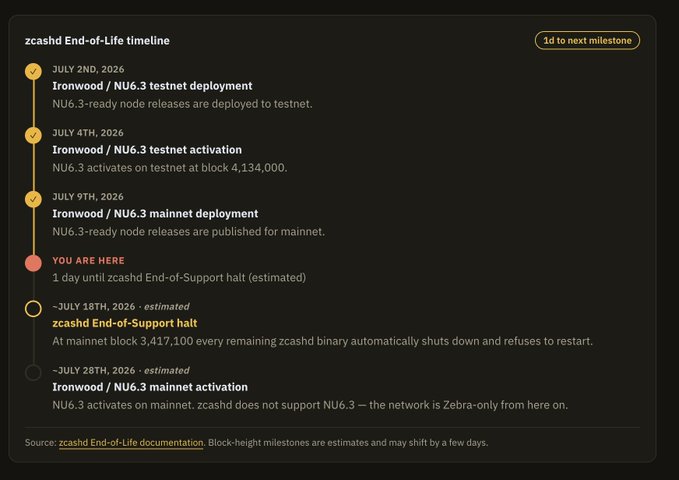The image size is (679, 480).
Task: Click the 'JULY 4TH, 2026' date label
Action: click(x=88, y=133)
